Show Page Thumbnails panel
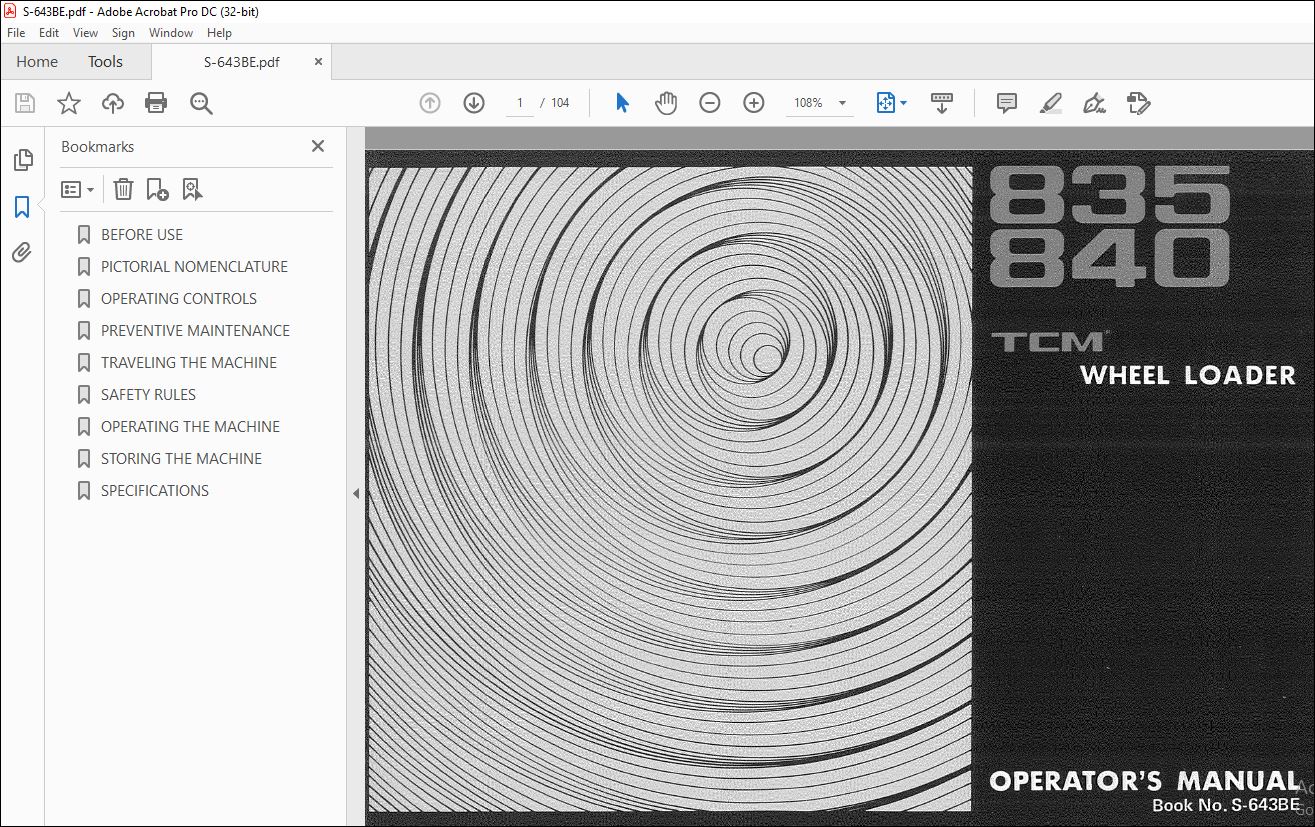Screen dimensions: 1315x827 coord(22,160)
